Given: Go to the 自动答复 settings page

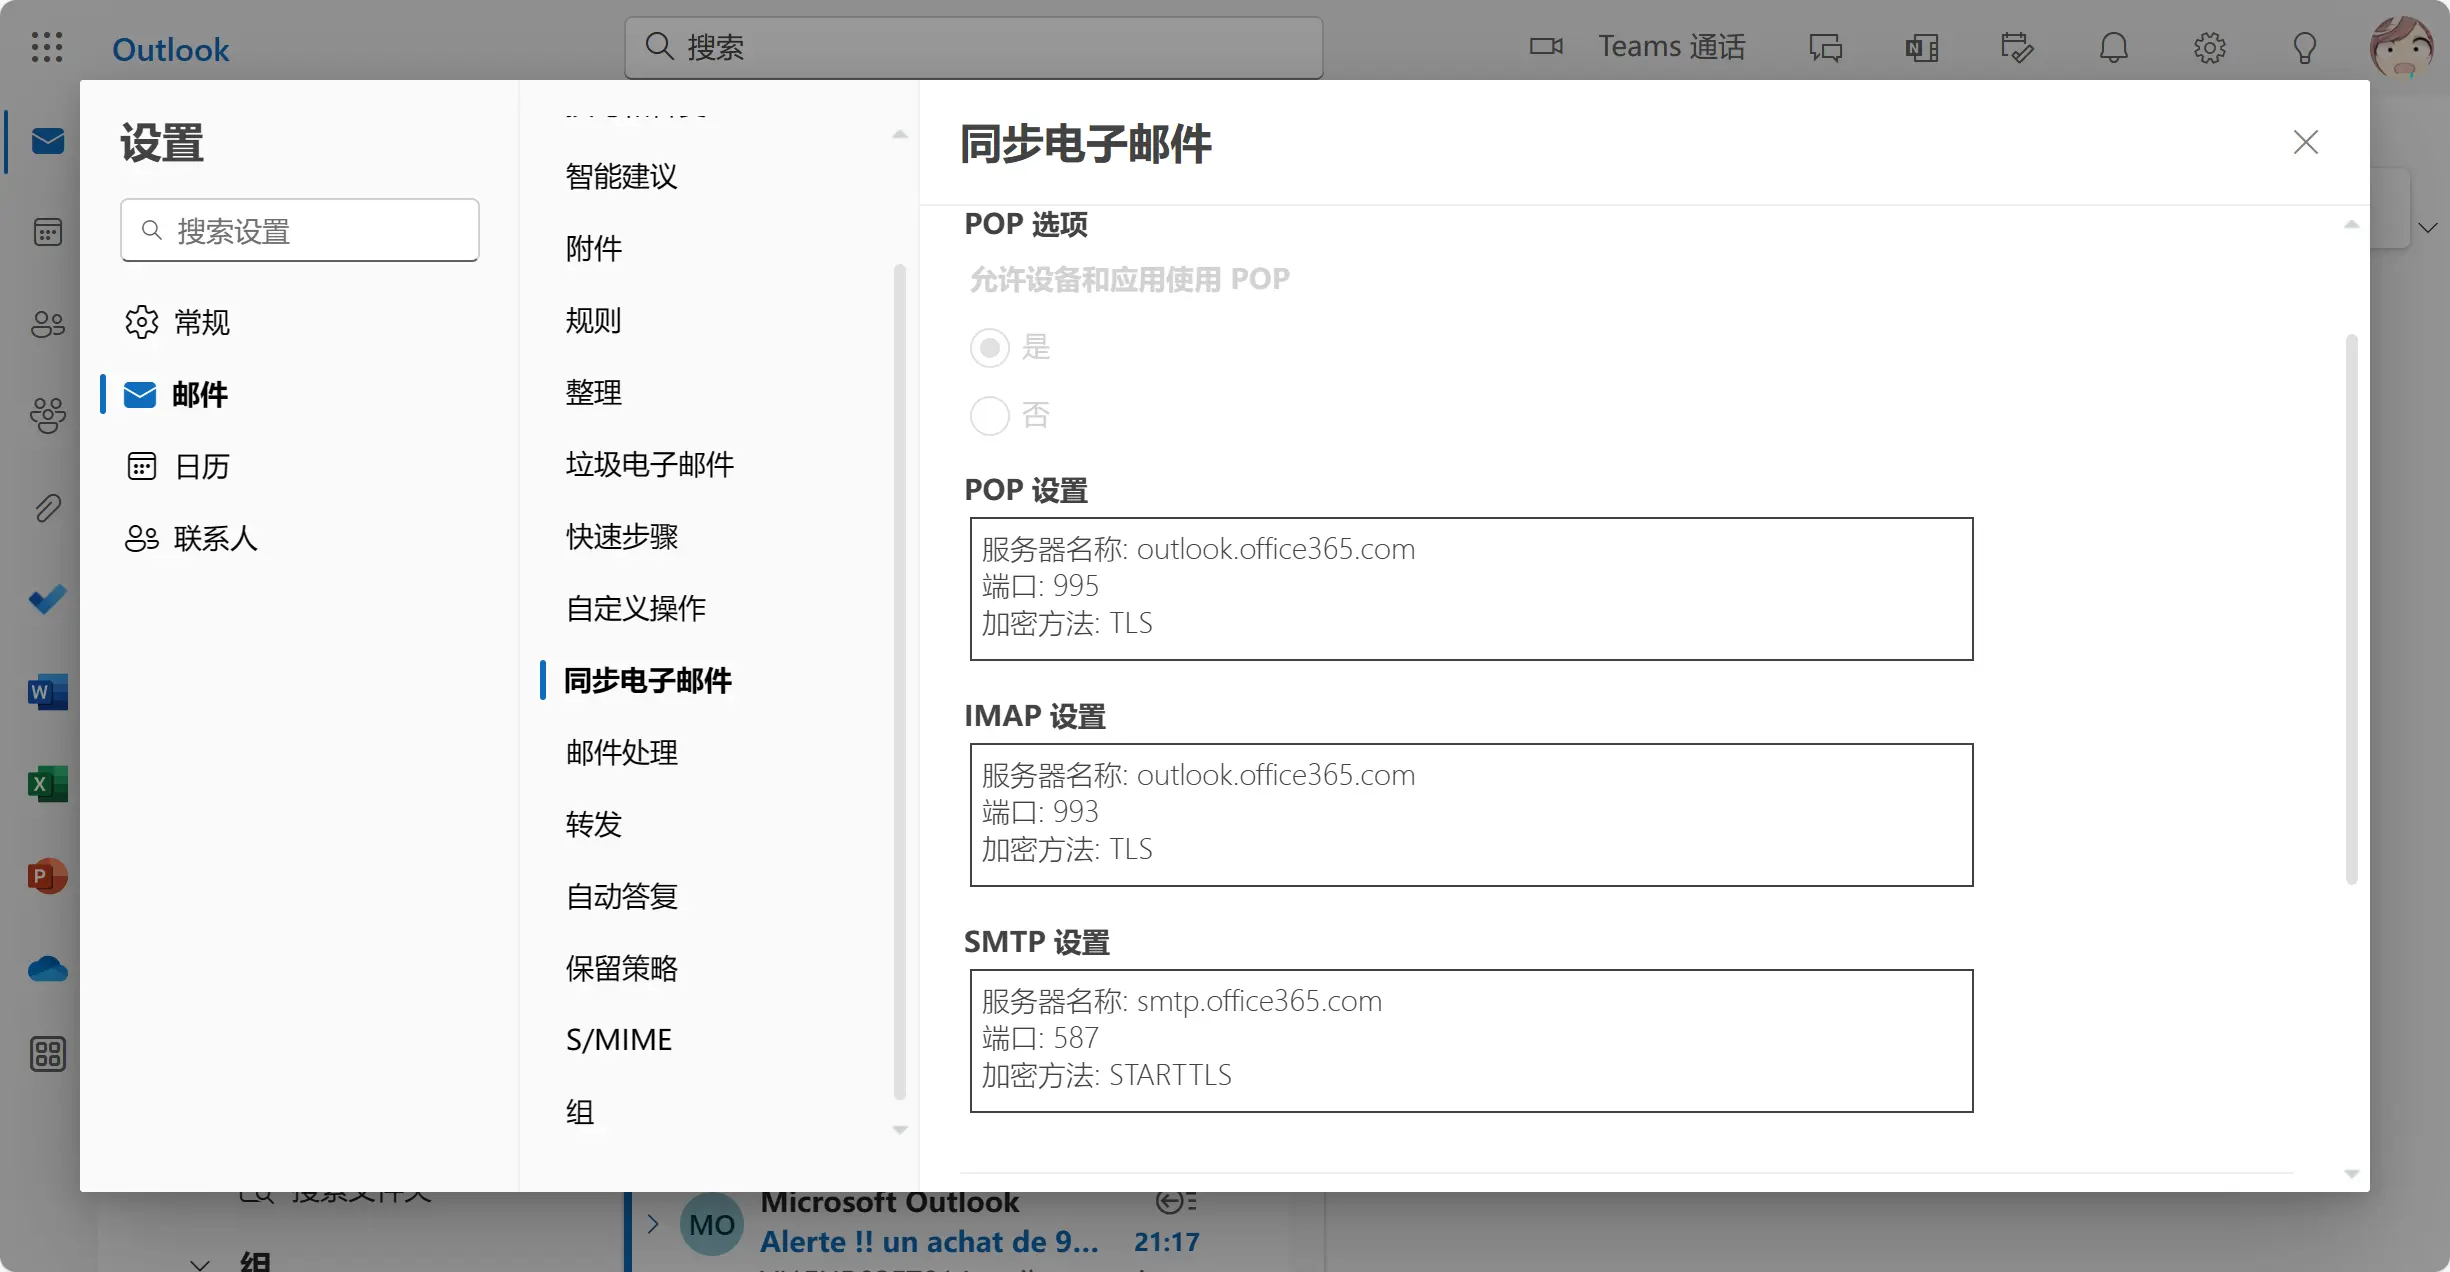Looking at the screenshot, I should click(x=621, y=896).
